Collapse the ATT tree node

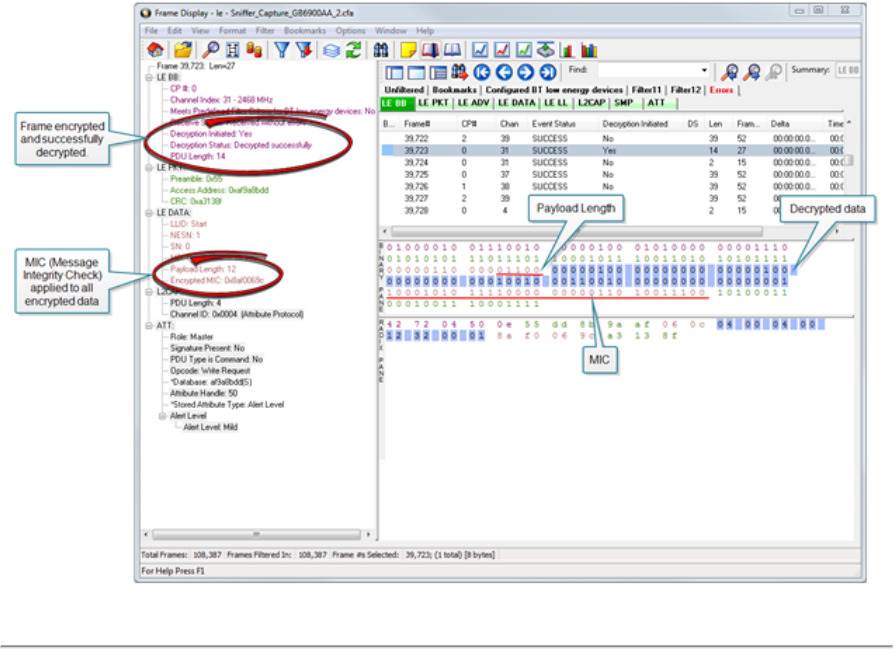[148, 326]
